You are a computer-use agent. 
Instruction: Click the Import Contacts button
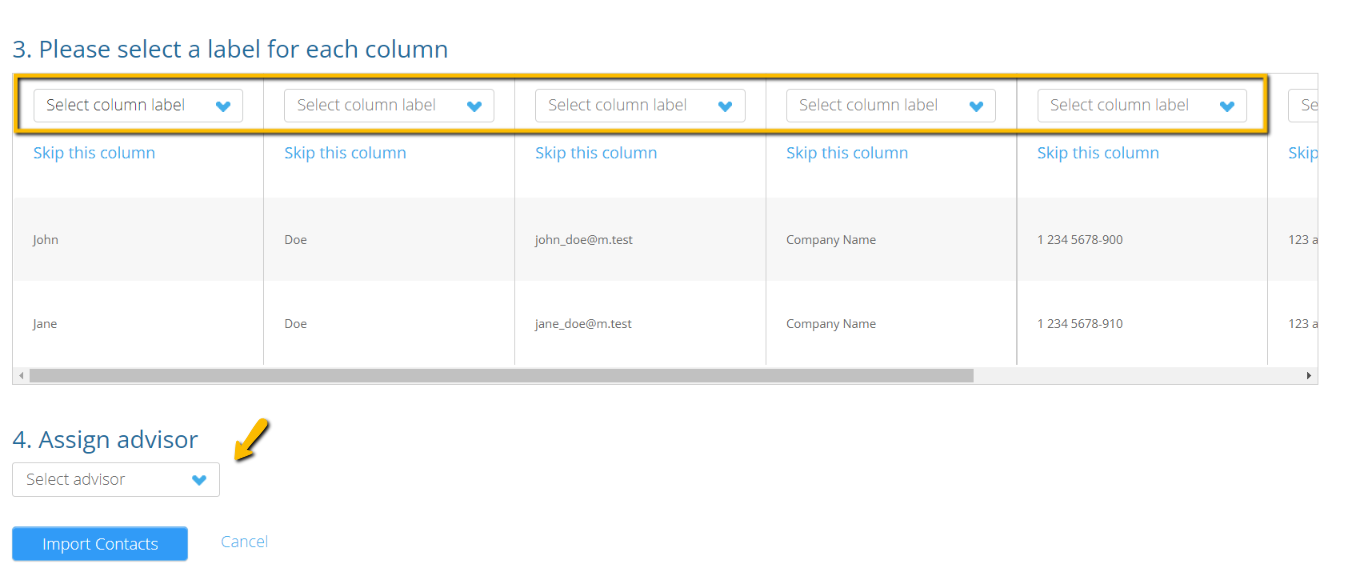tap(100, 544)
